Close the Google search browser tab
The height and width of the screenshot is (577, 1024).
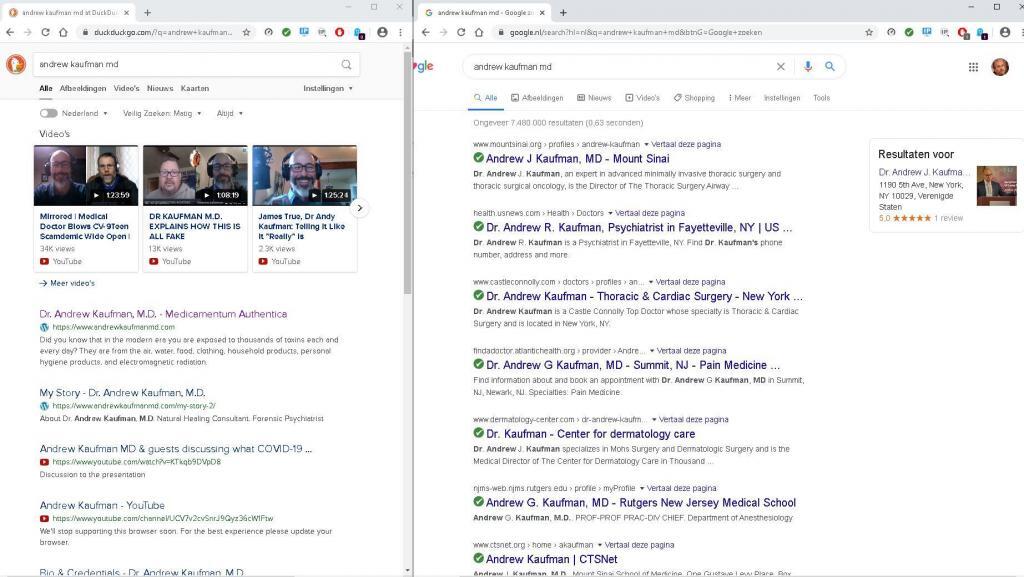[542, 12]
